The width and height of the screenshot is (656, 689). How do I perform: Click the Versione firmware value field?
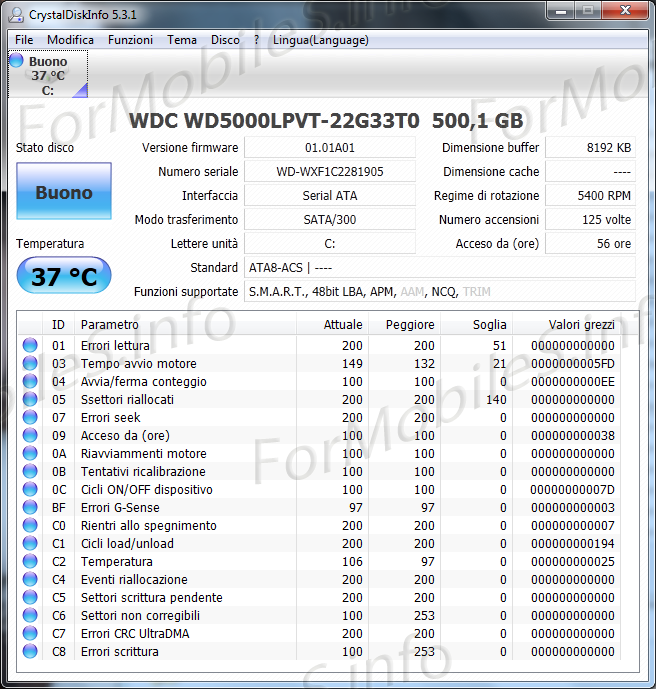[x=329, y=148]
